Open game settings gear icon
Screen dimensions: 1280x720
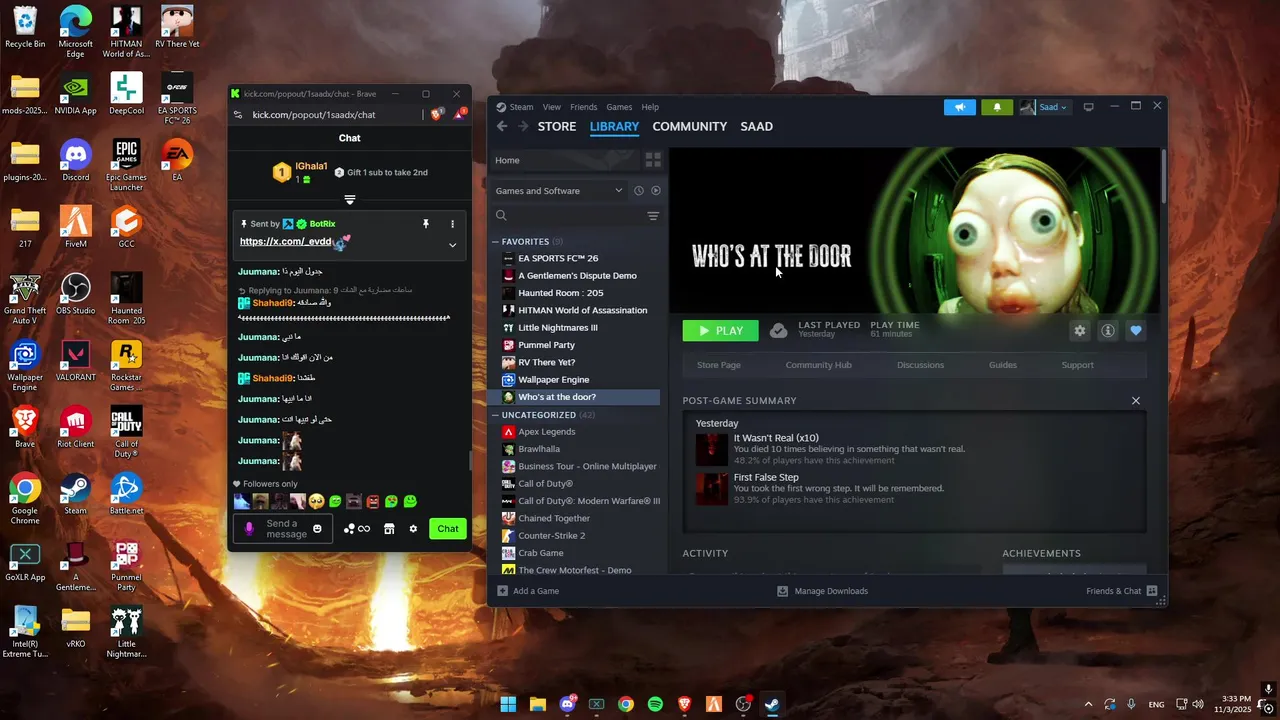1079,331
